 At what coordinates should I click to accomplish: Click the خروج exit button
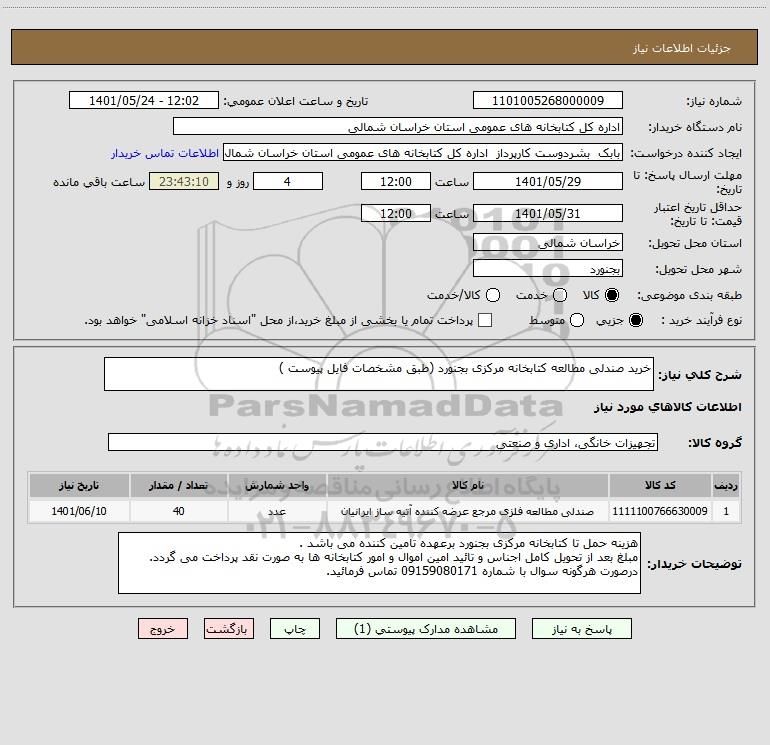(163, 629)
